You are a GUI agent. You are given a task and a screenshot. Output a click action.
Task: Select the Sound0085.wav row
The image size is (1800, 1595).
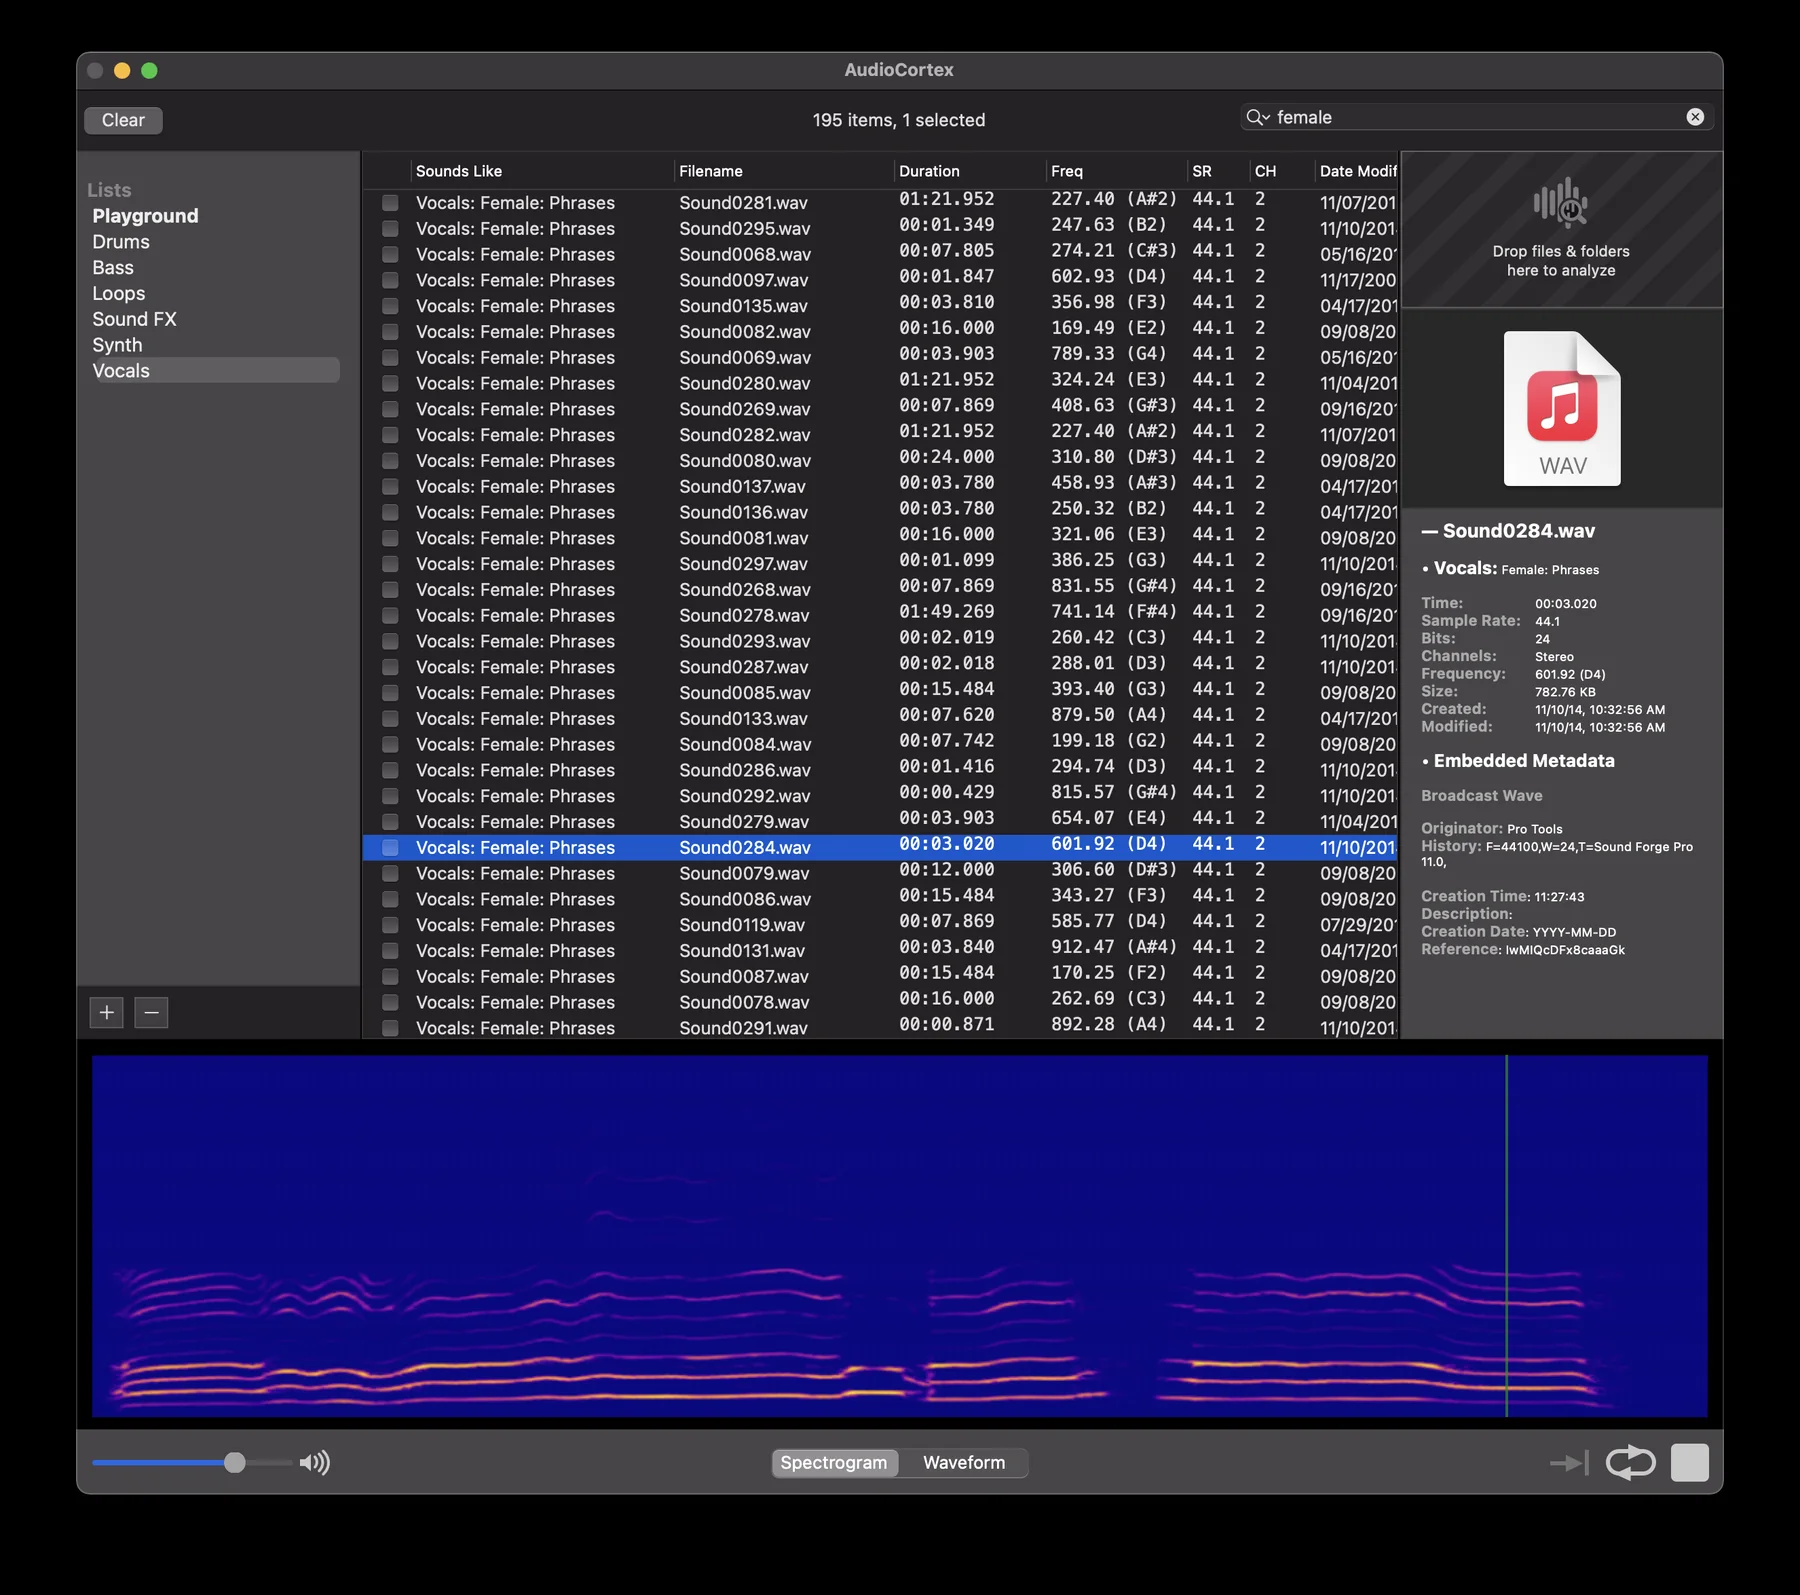(880, 693)
